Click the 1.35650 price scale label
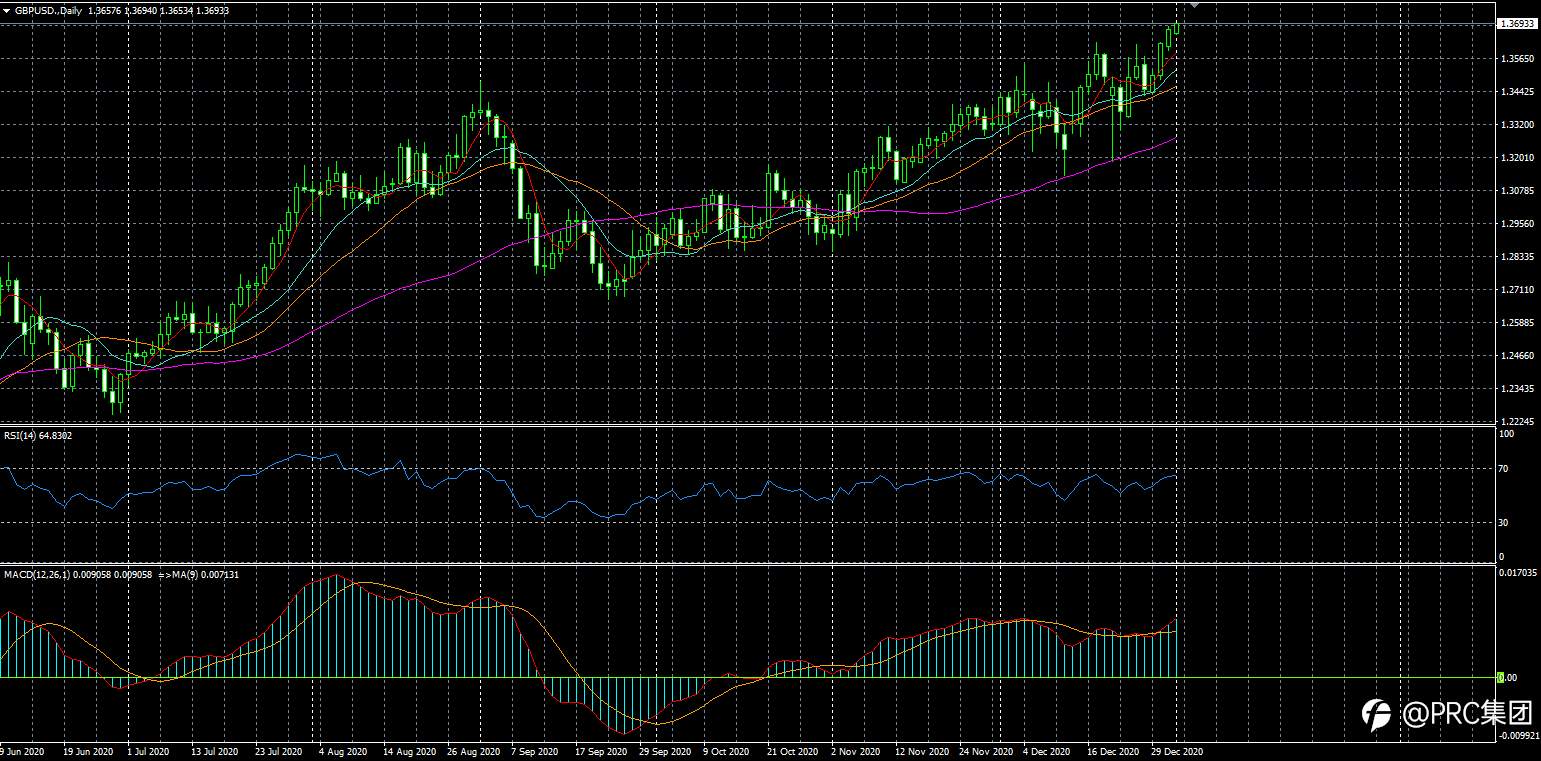 coord(1516,59)
